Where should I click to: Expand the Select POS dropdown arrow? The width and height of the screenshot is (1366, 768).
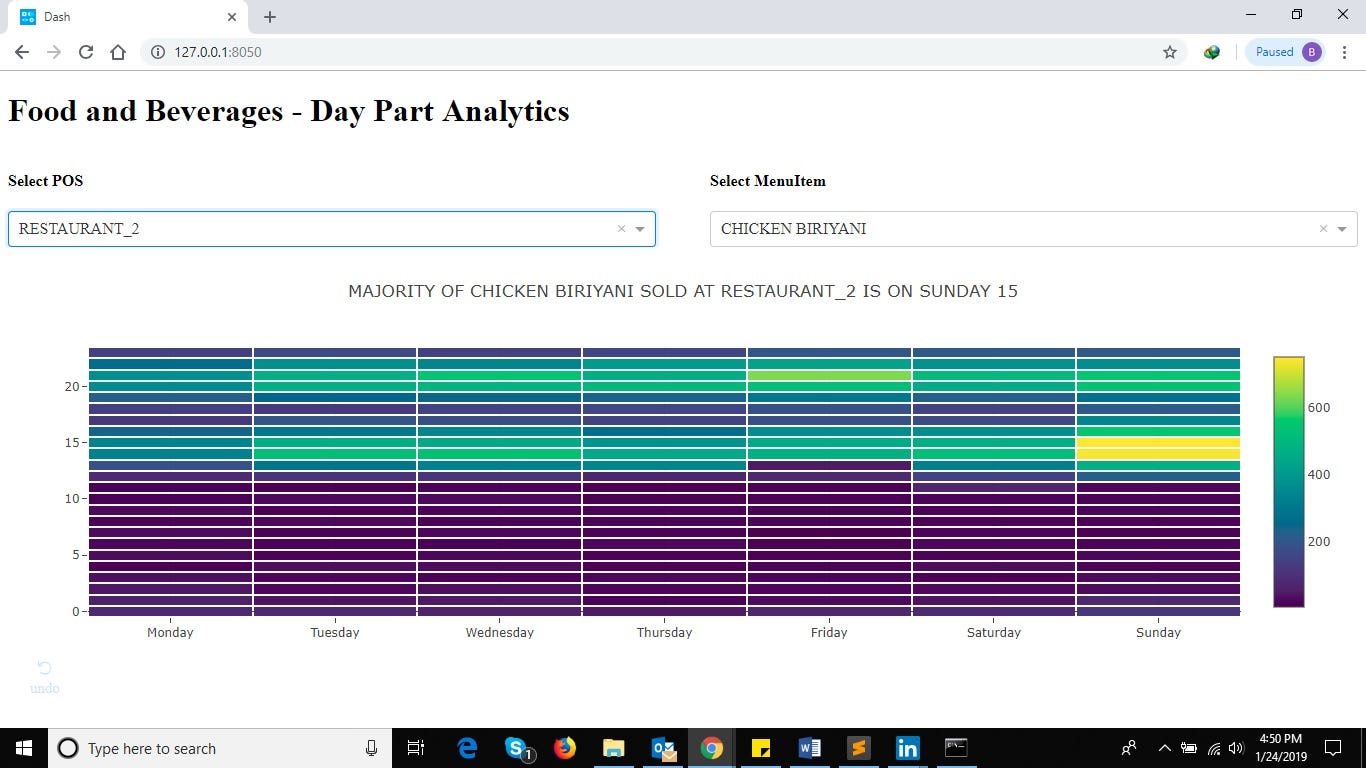click(x=640, y=229)
